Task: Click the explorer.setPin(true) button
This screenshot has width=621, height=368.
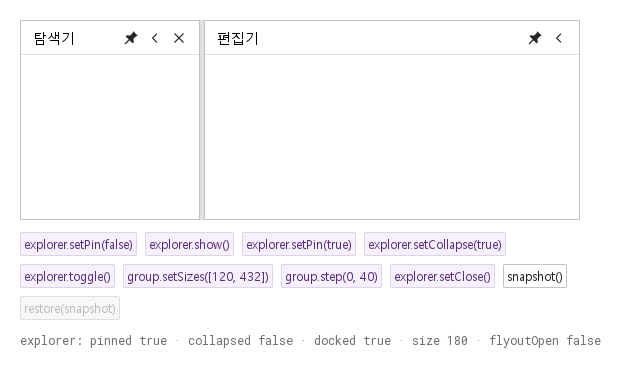Action: [299, 244]
